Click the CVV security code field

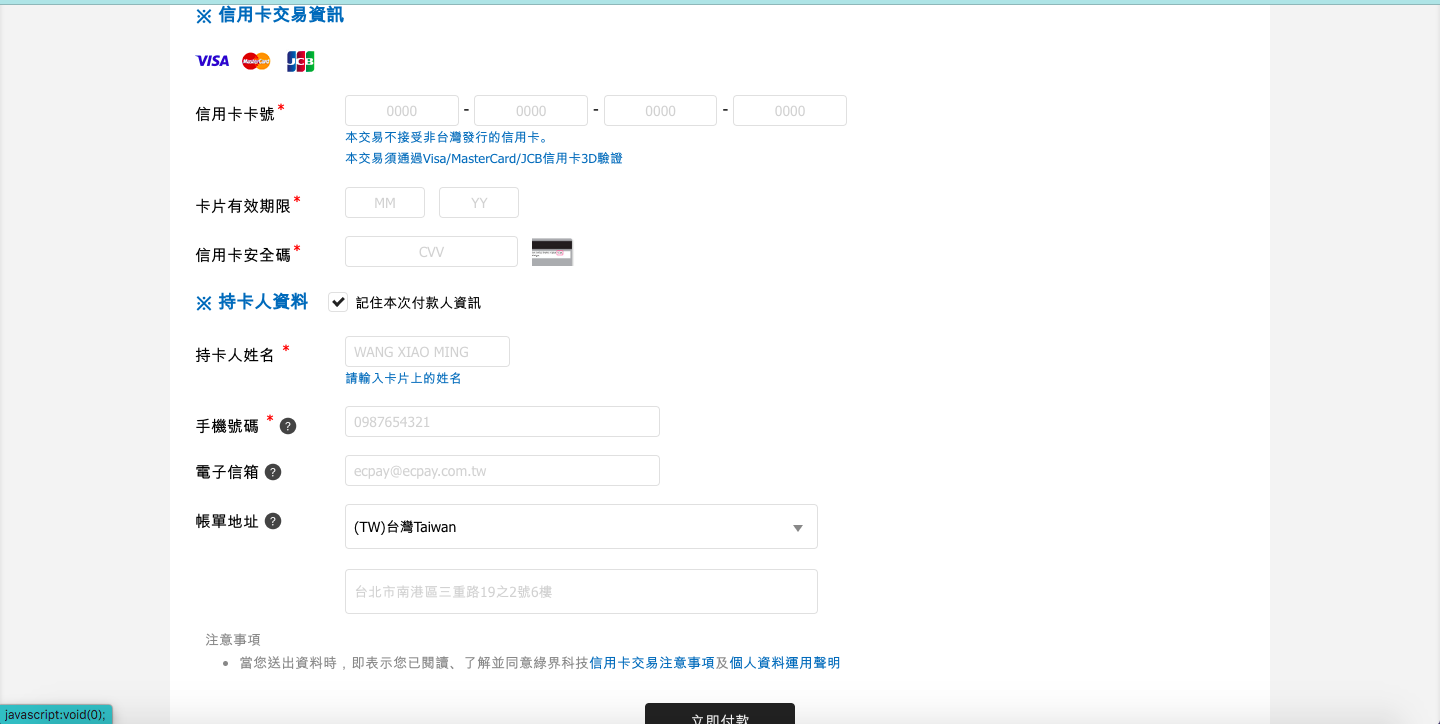431,252
